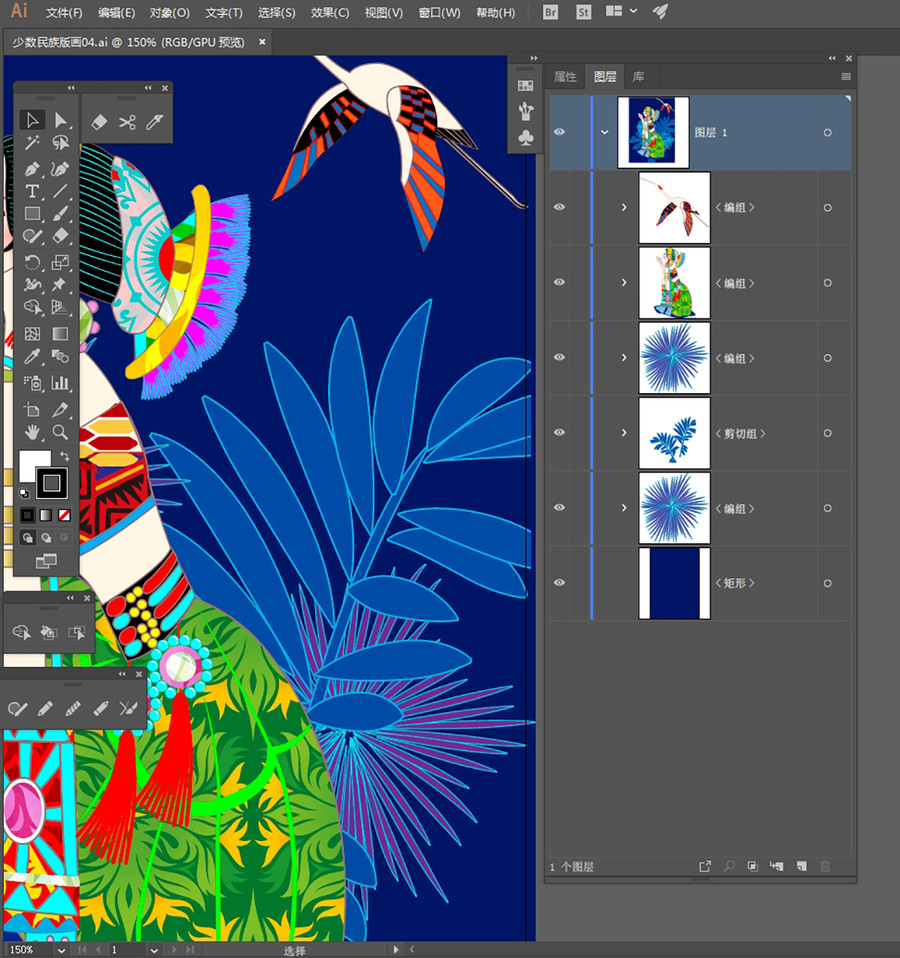The image size is (900, 958).
Task: Select the Column Graph tool
Action: (x=60, y=383)
